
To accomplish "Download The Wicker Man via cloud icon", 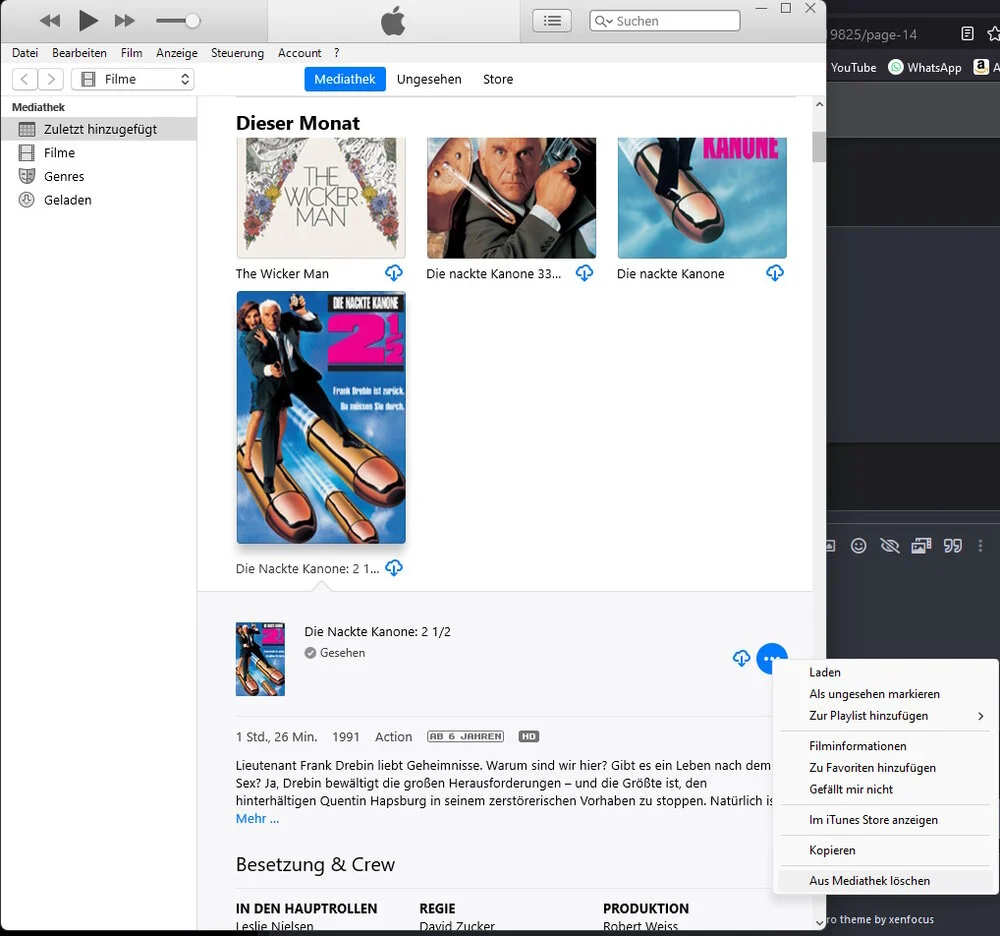I will coord(394,274).
